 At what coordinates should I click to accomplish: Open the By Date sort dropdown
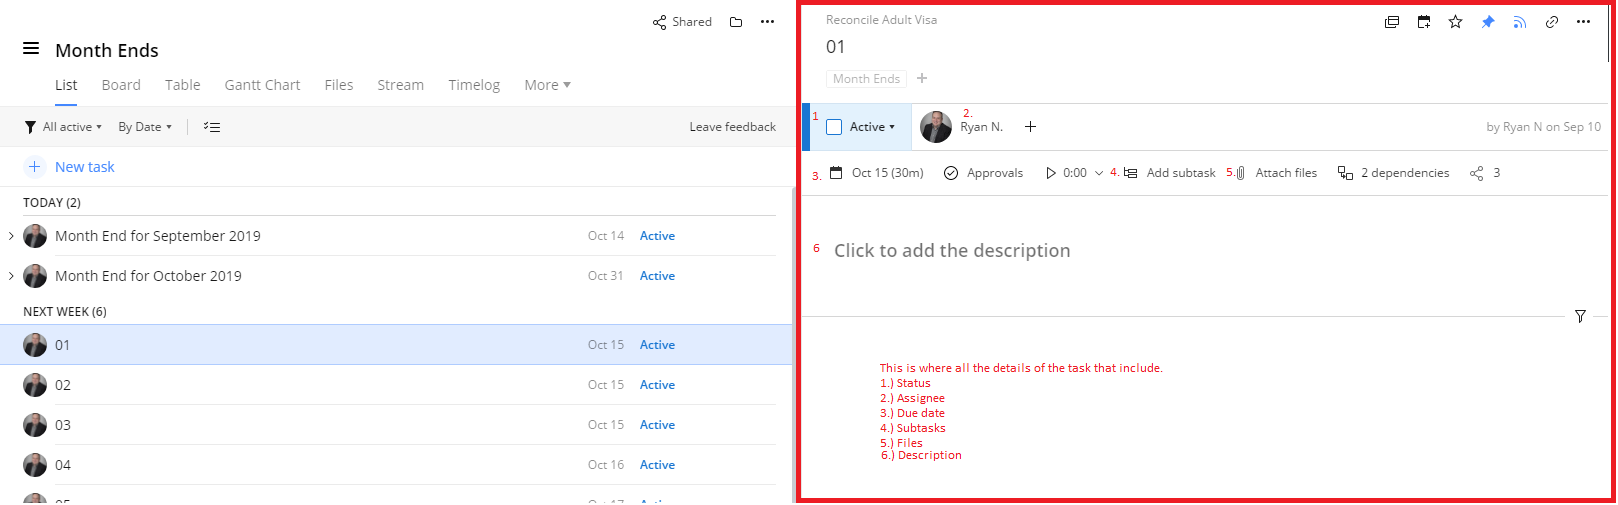[x=145, y=127]
